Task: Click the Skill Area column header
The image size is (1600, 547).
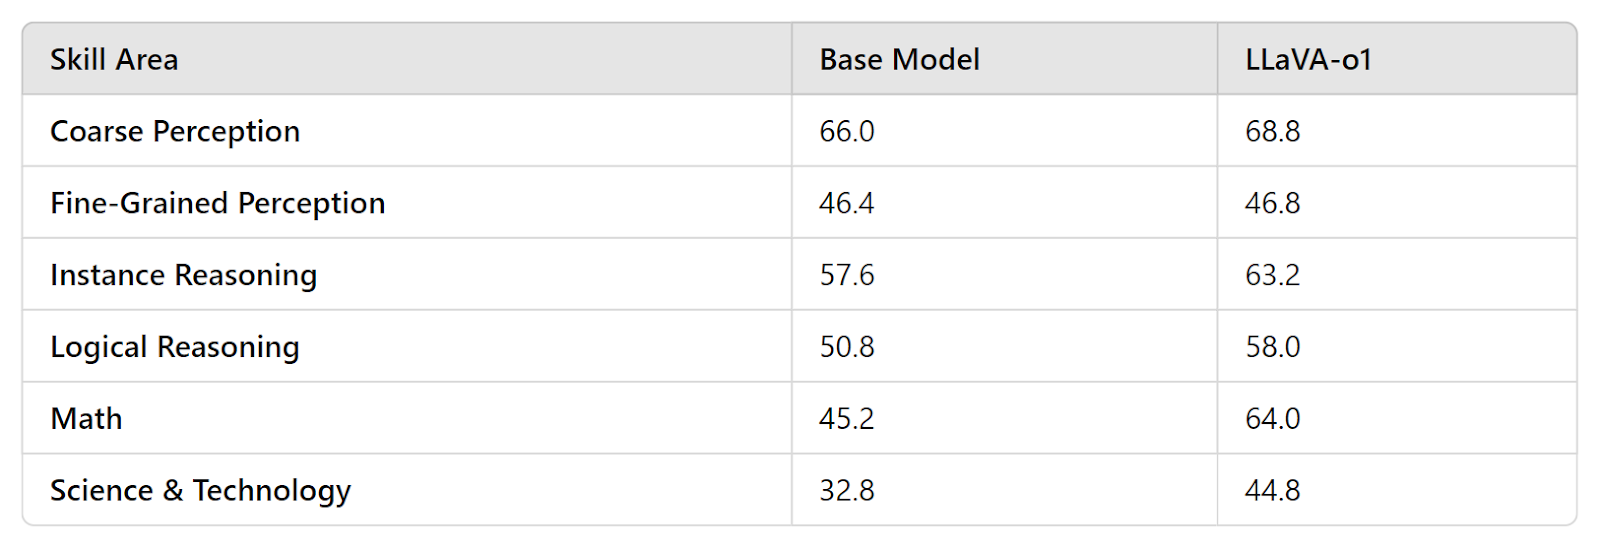Action: 114,60
